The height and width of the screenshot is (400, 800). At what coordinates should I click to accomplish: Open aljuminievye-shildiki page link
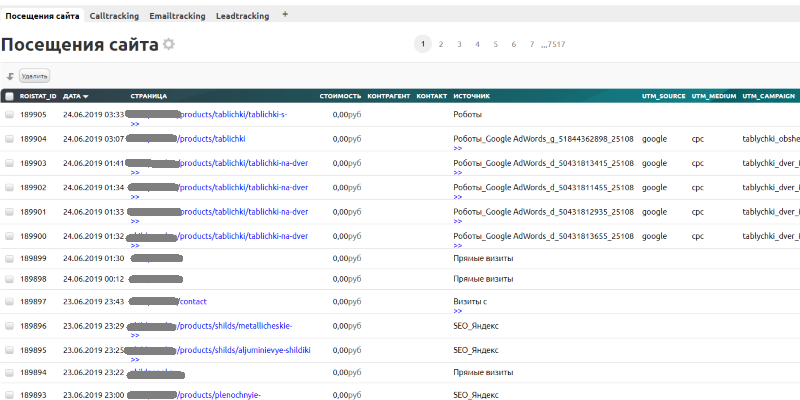pos(243,351)
